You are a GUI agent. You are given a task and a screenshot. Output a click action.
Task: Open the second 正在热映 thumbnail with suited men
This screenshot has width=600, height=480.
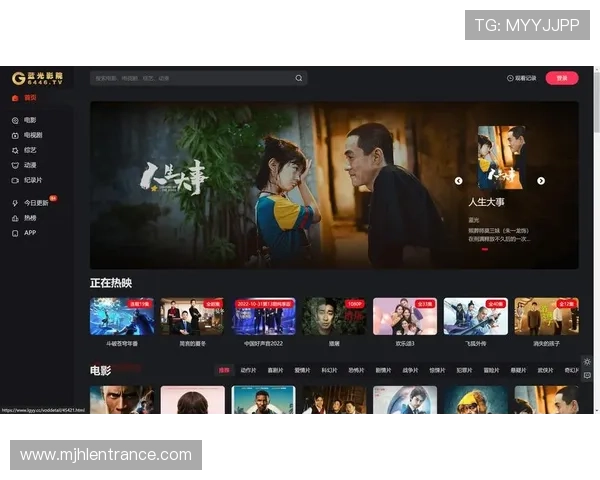point(192,317)
